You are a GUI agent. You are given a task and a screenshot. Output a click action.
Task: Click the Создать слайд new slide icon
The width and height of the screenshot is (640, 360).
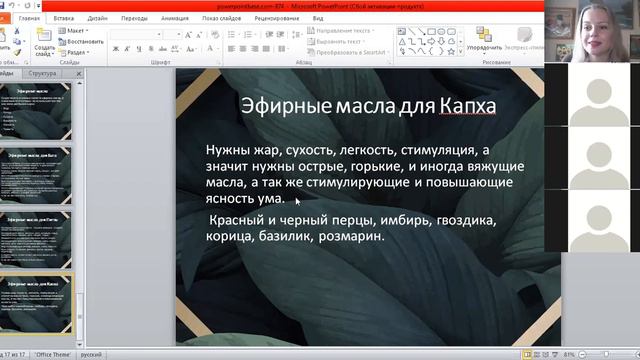[44, 35]
